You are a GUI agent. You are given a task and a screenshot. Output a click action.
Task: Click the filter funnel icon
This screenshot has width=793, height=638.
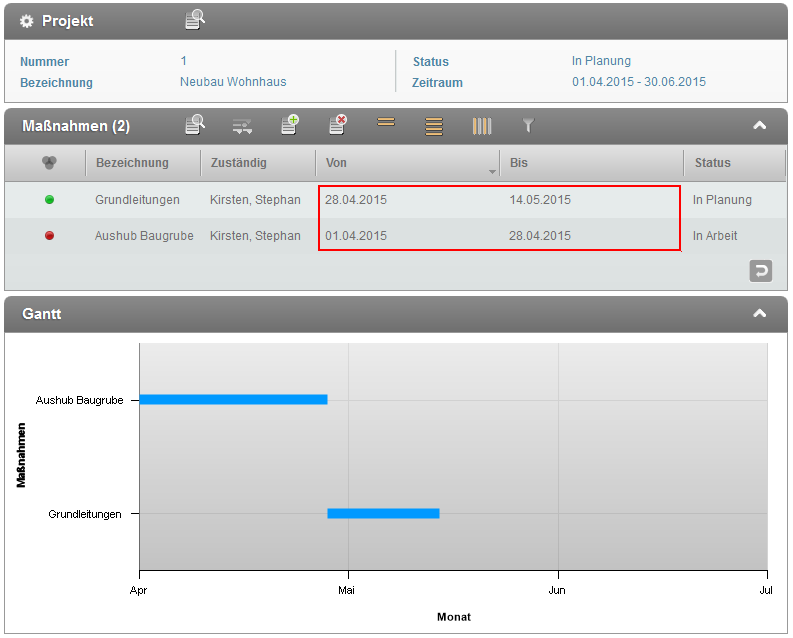coord(529,125)
